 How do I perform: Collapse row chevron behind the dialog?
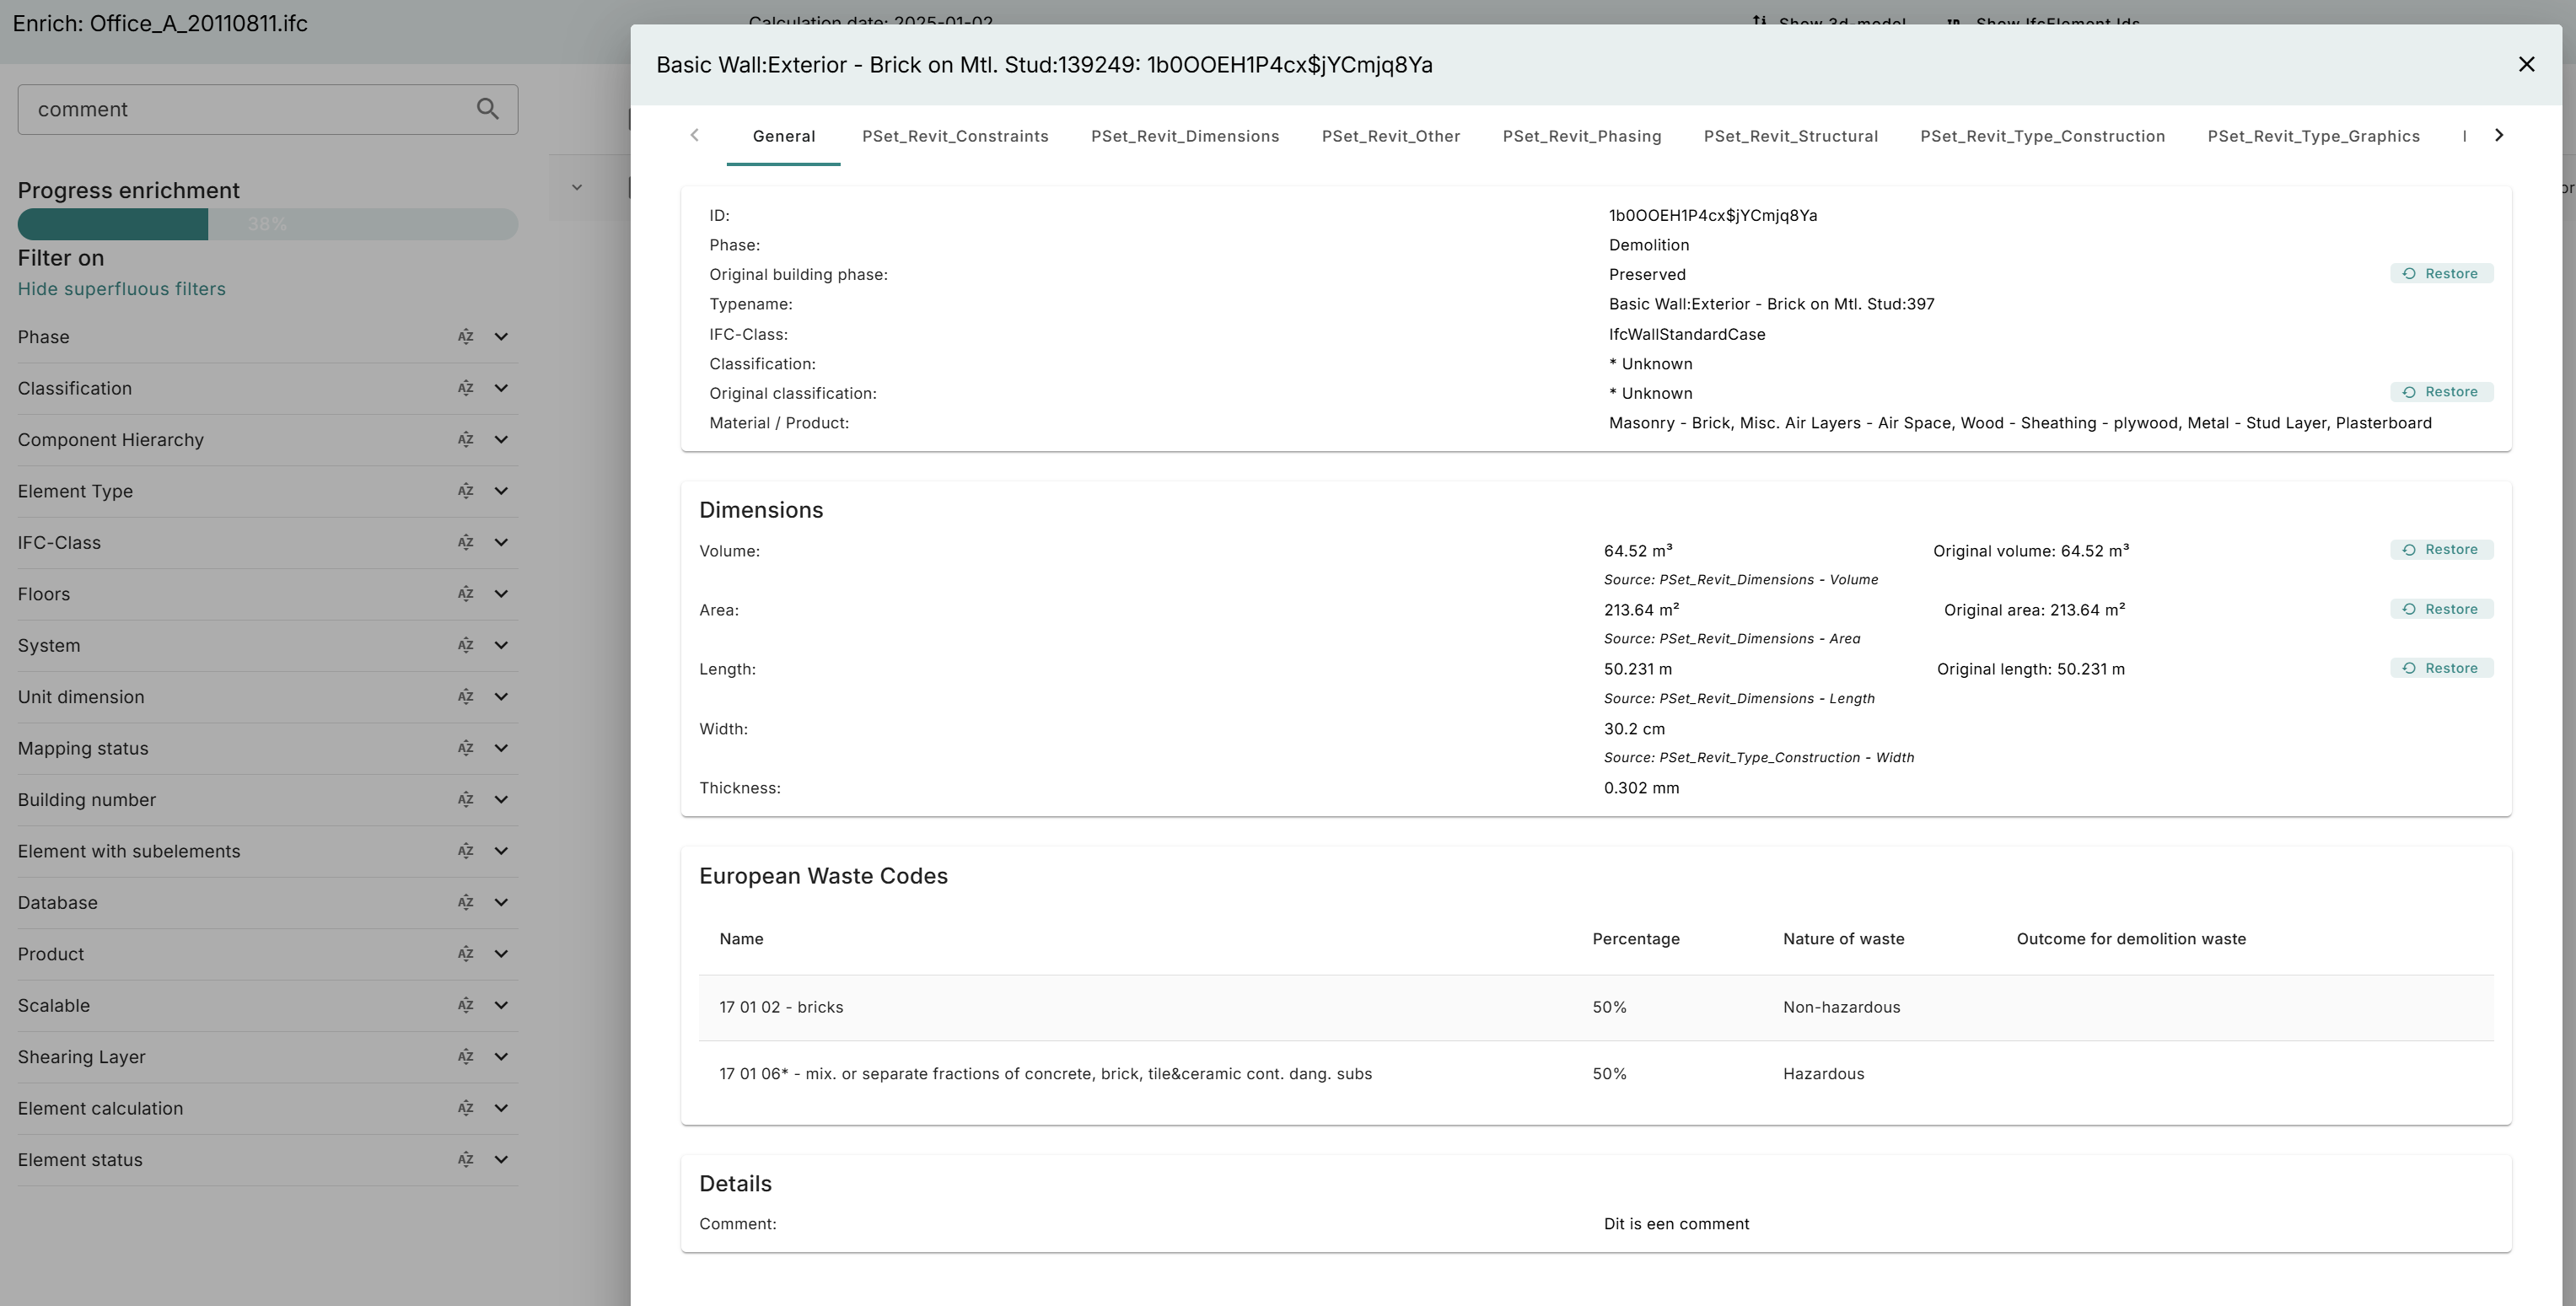click(x=577, y=187)
